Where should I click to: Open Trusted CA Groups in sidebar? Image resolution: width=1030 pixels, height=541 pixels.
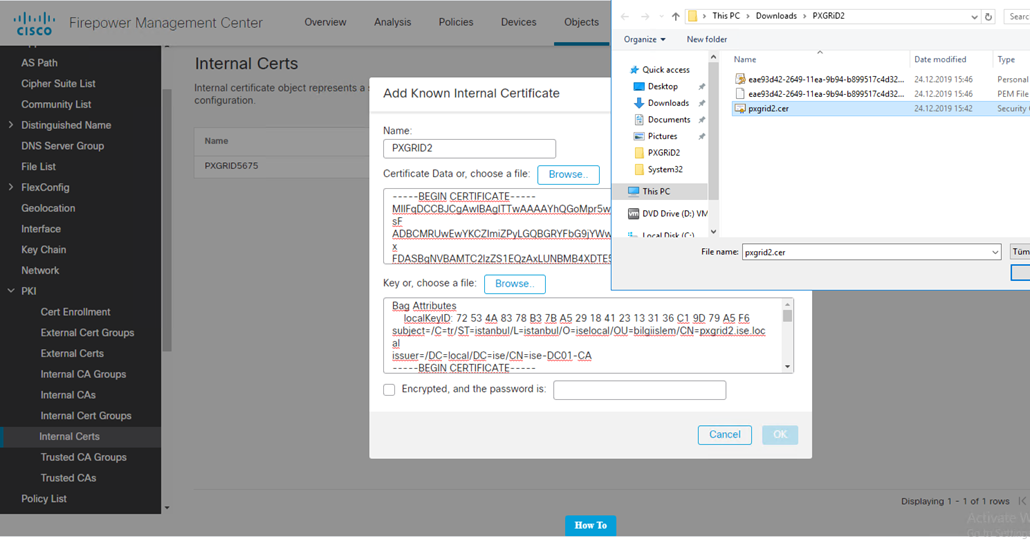pos(83,458)
